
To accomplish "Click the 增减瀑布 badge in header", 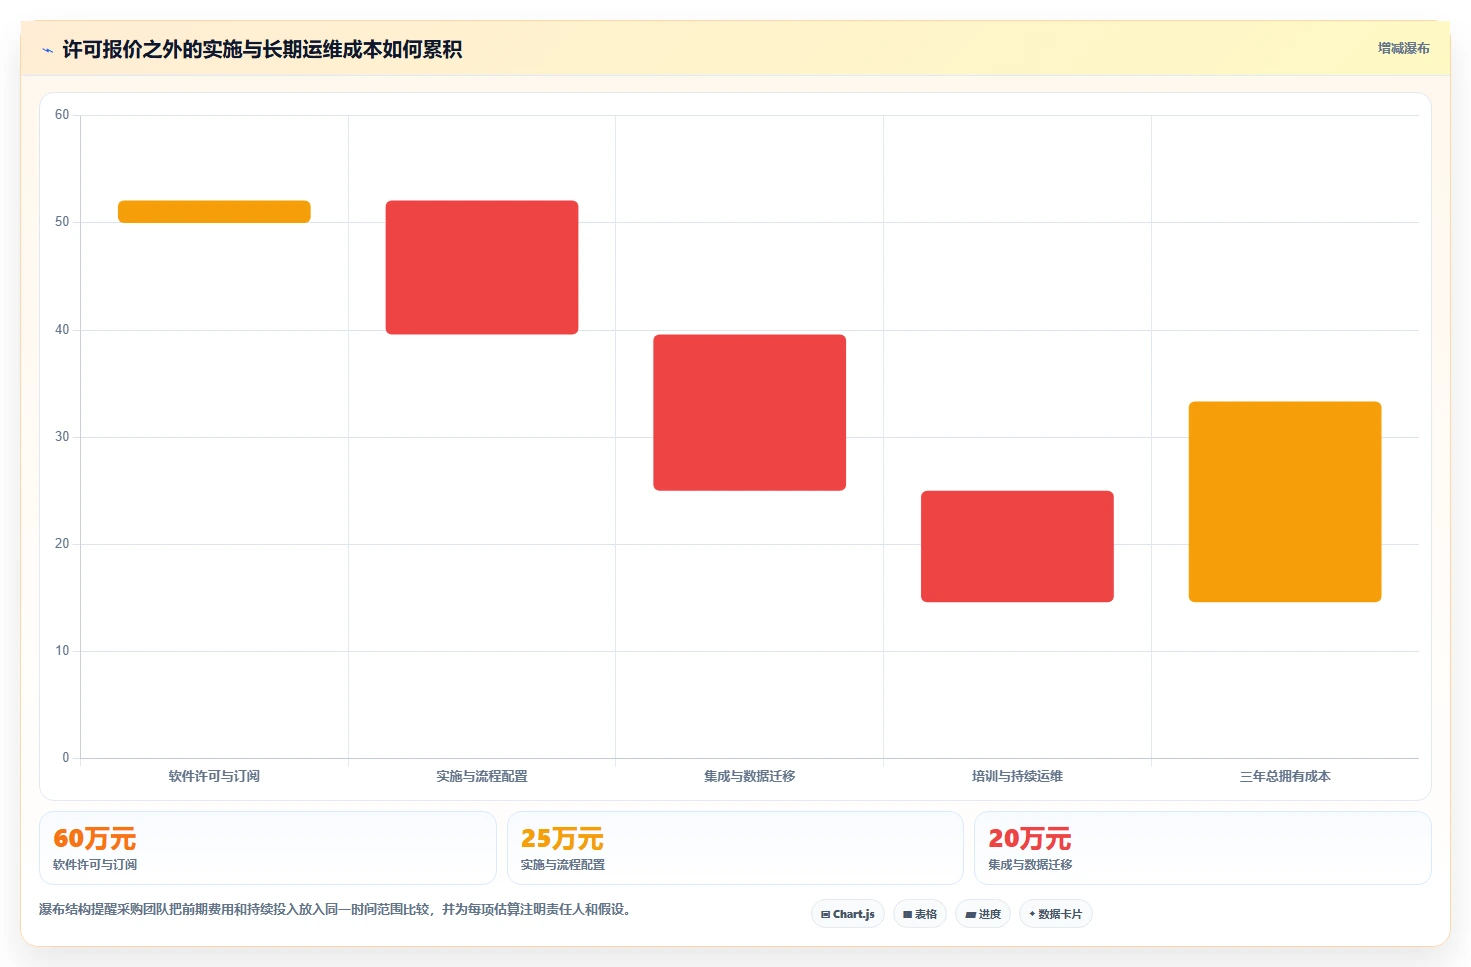I will click(1403, 48).
